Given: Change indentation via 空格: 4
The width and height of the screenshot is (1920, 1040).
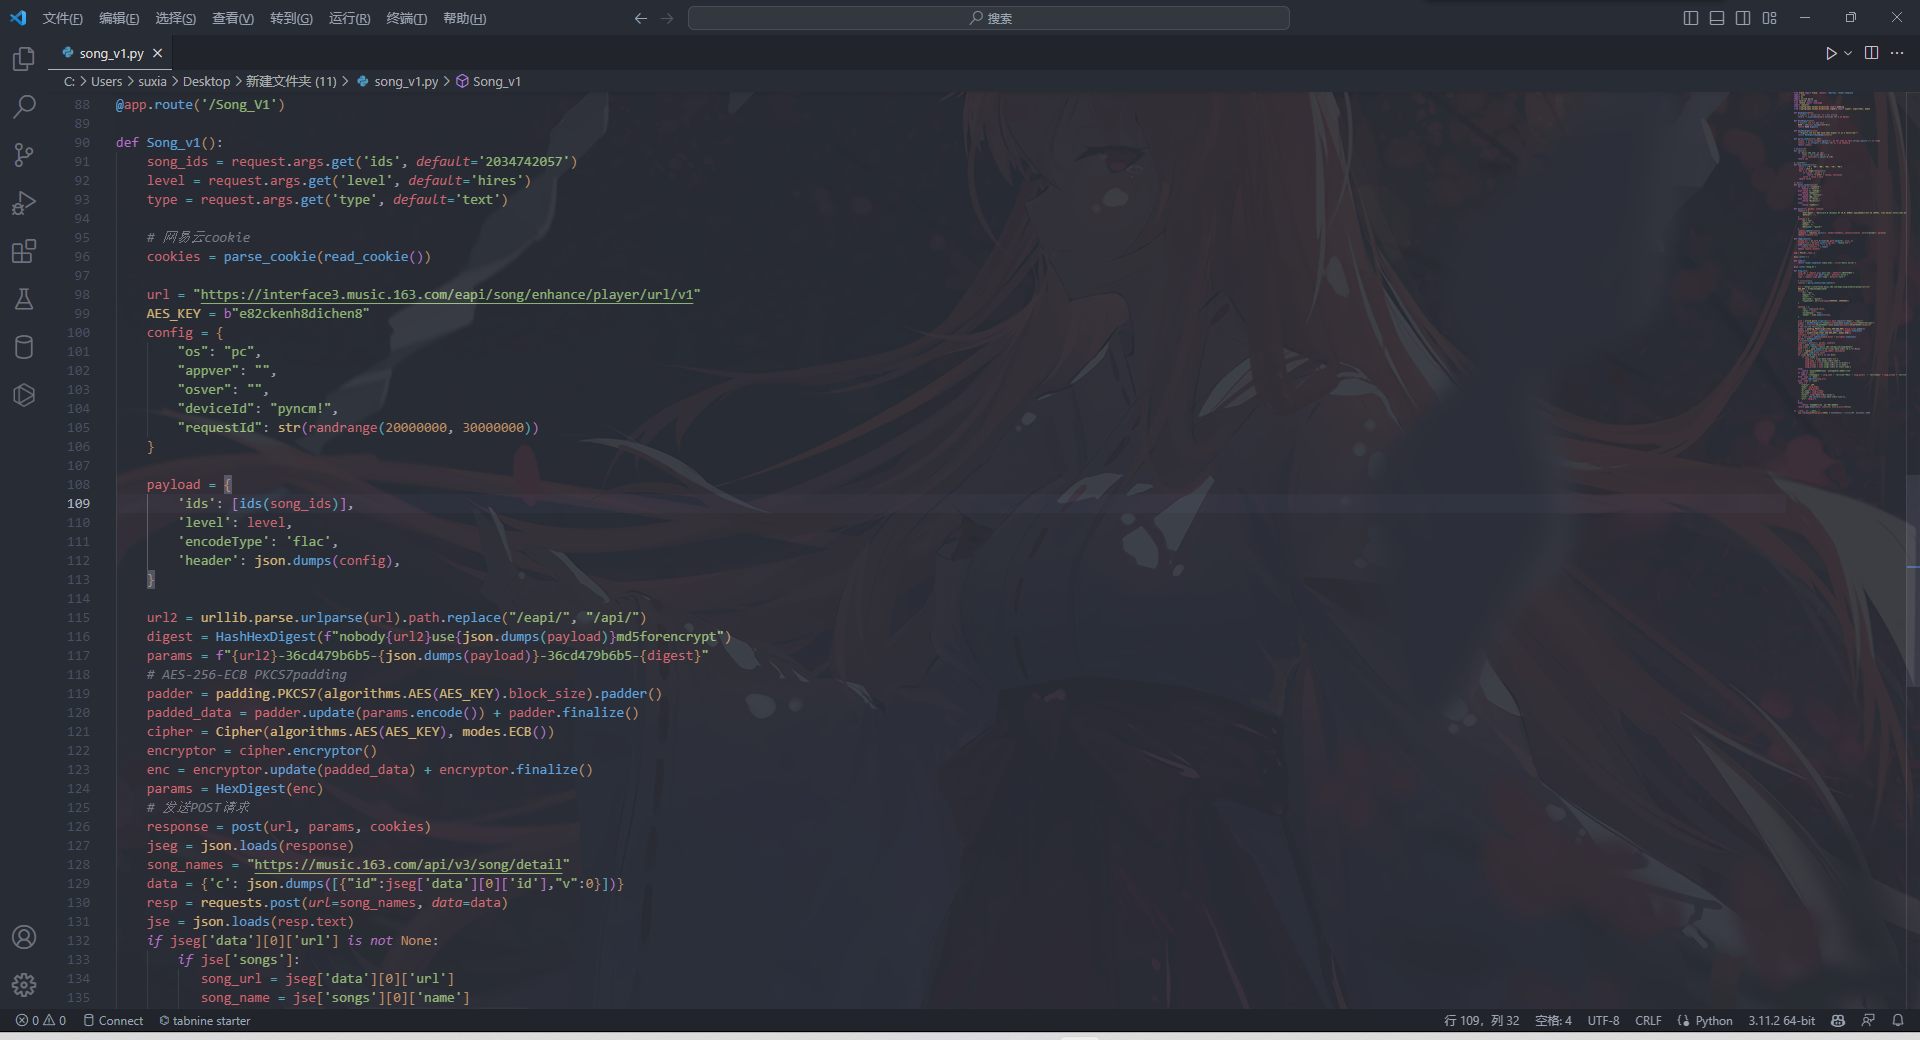Looking at the screenshot, I should click(x=1553, y=1020).
